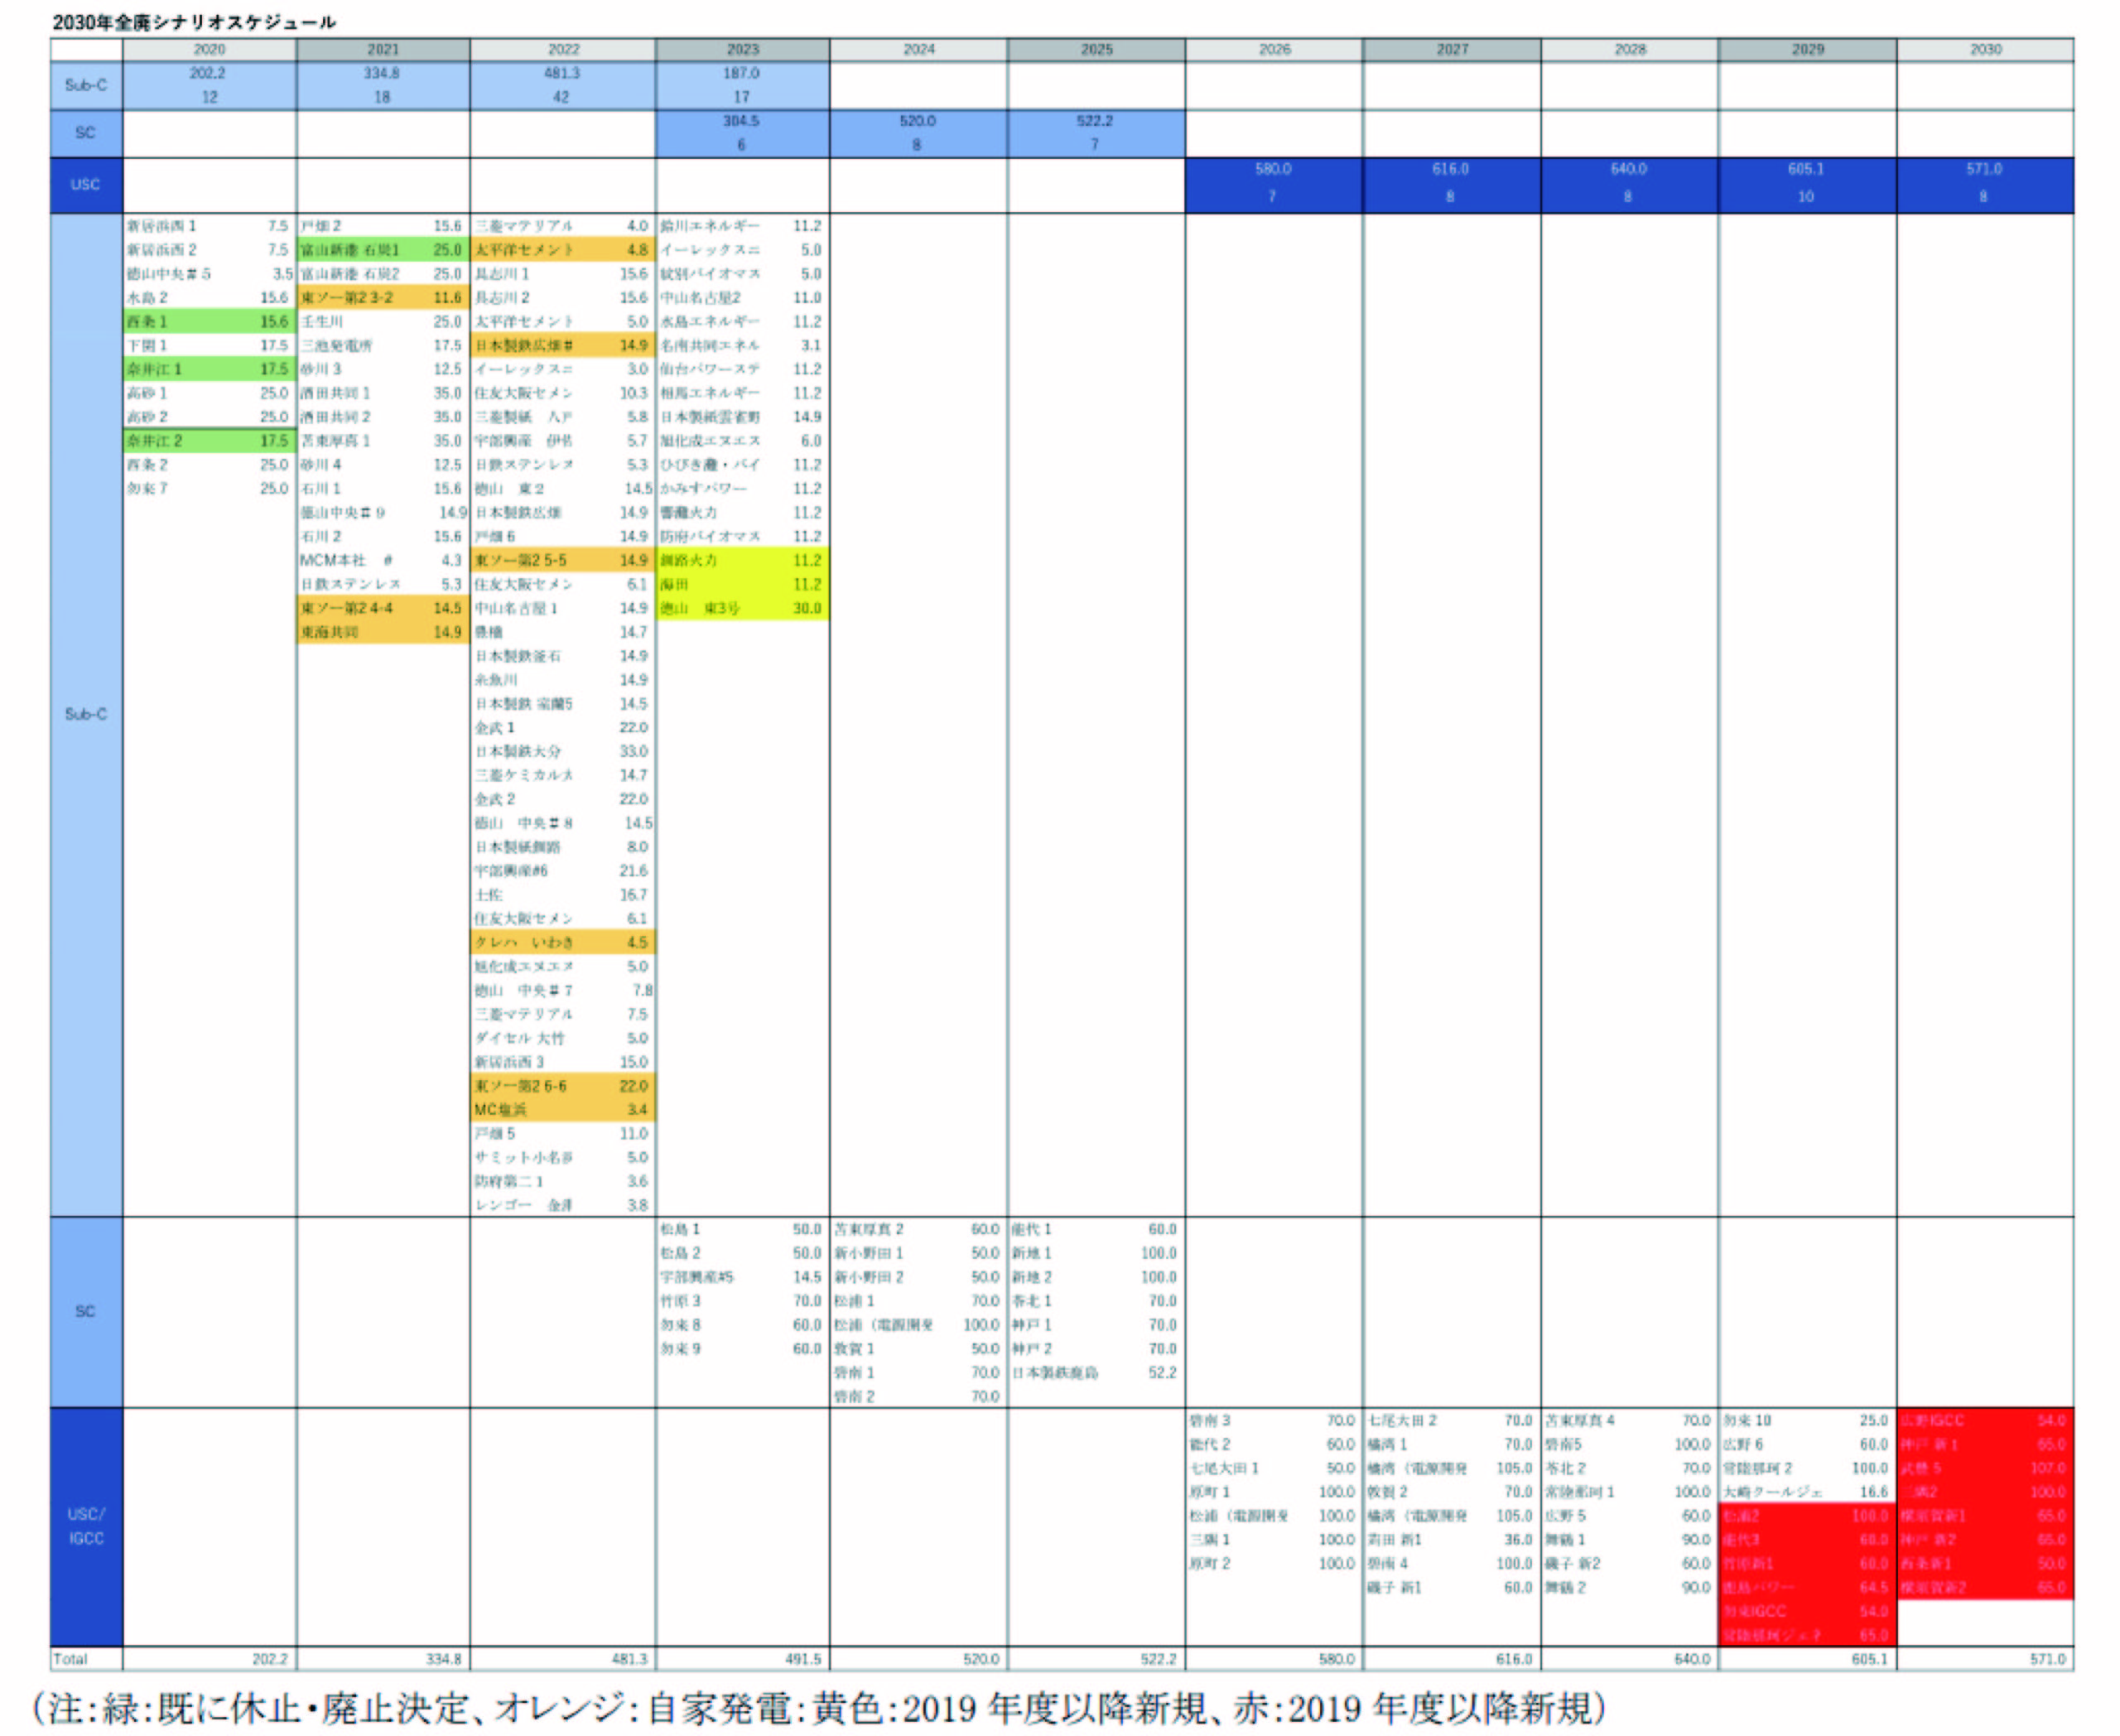The width and height of the screenshot is (2120, 1736).
Task: Click the row 戸畑 2
Action: (x=383, y=226)
